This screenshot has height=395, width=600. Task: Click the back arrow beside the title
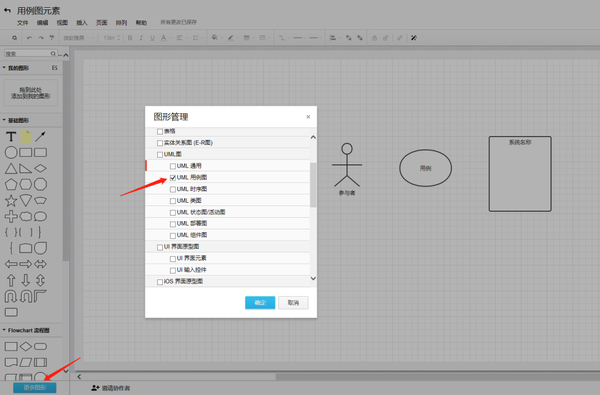(7, 11)
